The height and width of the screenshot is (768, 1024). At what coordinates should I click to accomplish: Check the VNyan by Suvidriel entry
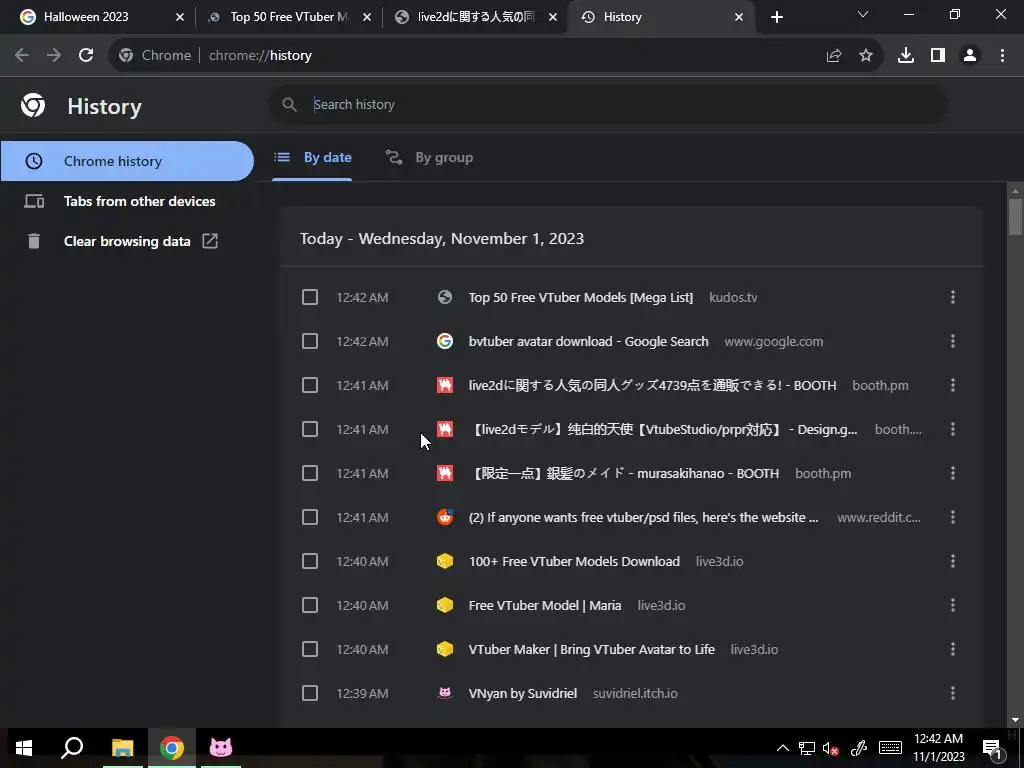310,693
